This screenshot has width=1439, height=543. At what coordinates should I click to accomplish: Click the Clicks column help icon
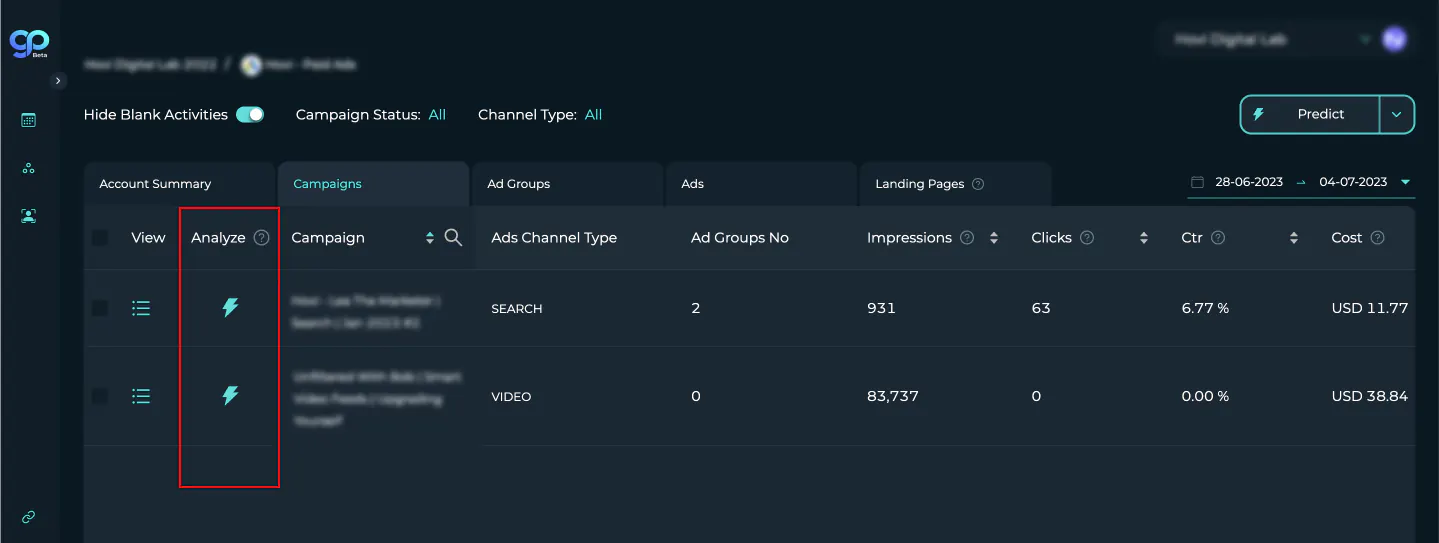coord(1087,238)
